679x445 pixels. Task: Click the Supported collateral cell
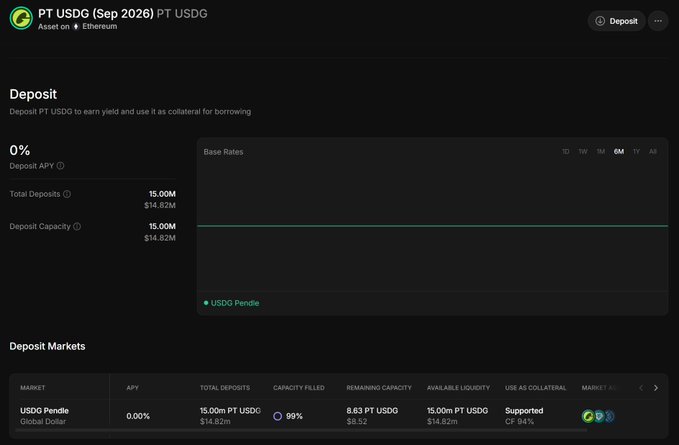[x=524, y=410]
